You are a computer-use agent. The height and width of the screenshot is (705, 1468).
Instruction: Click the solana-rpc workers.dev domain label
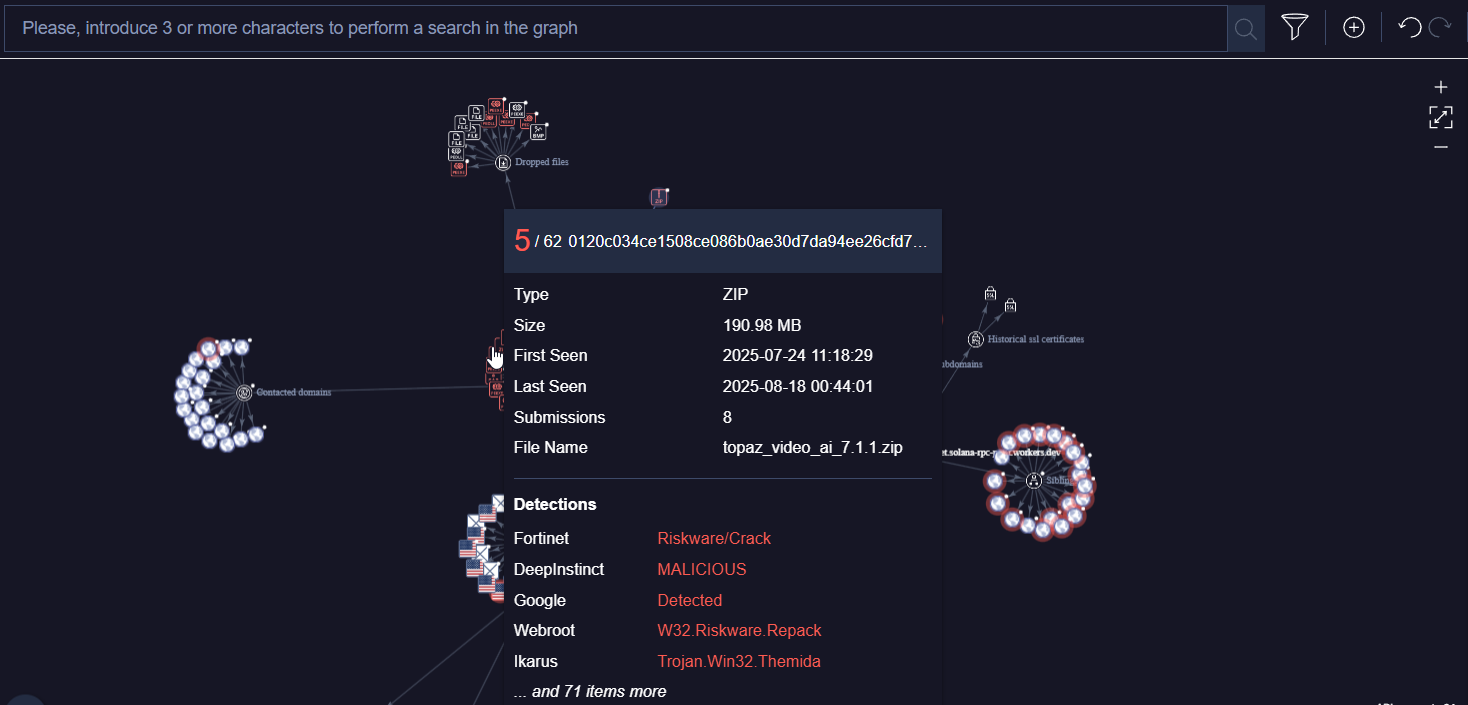[1001, 452]
